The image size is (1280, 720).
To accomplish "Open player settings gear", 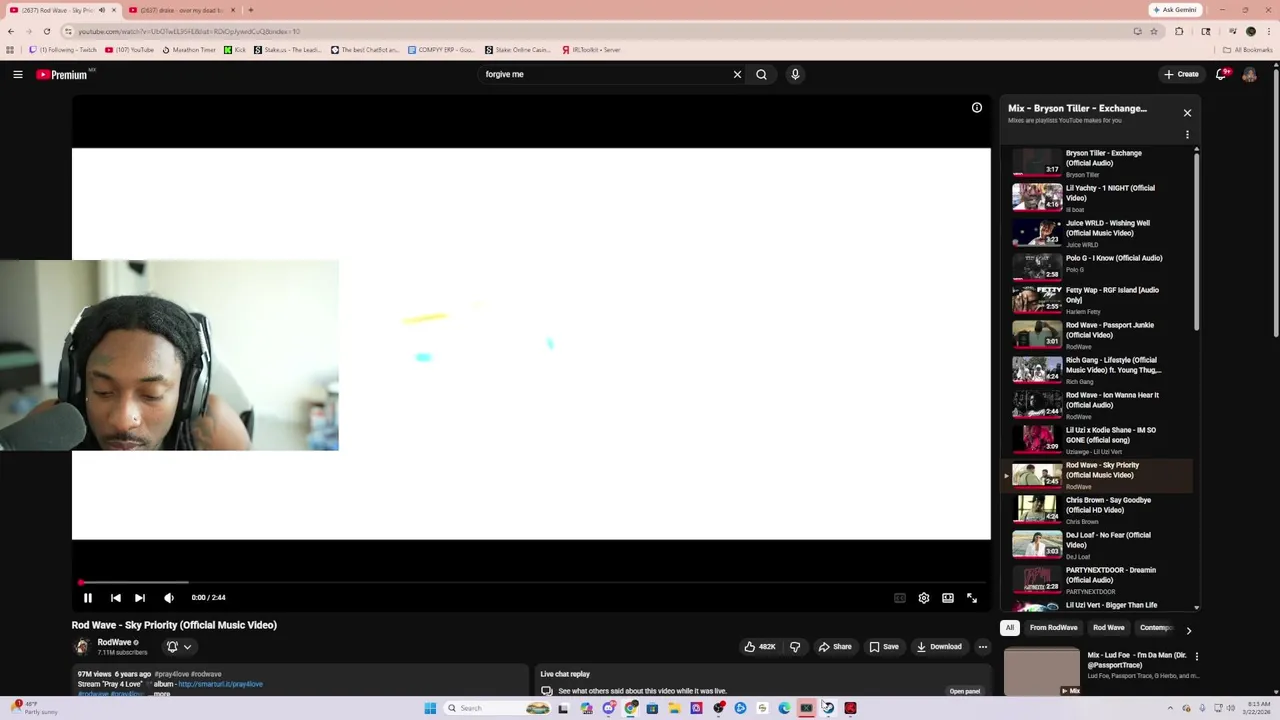I will [924, 598].
